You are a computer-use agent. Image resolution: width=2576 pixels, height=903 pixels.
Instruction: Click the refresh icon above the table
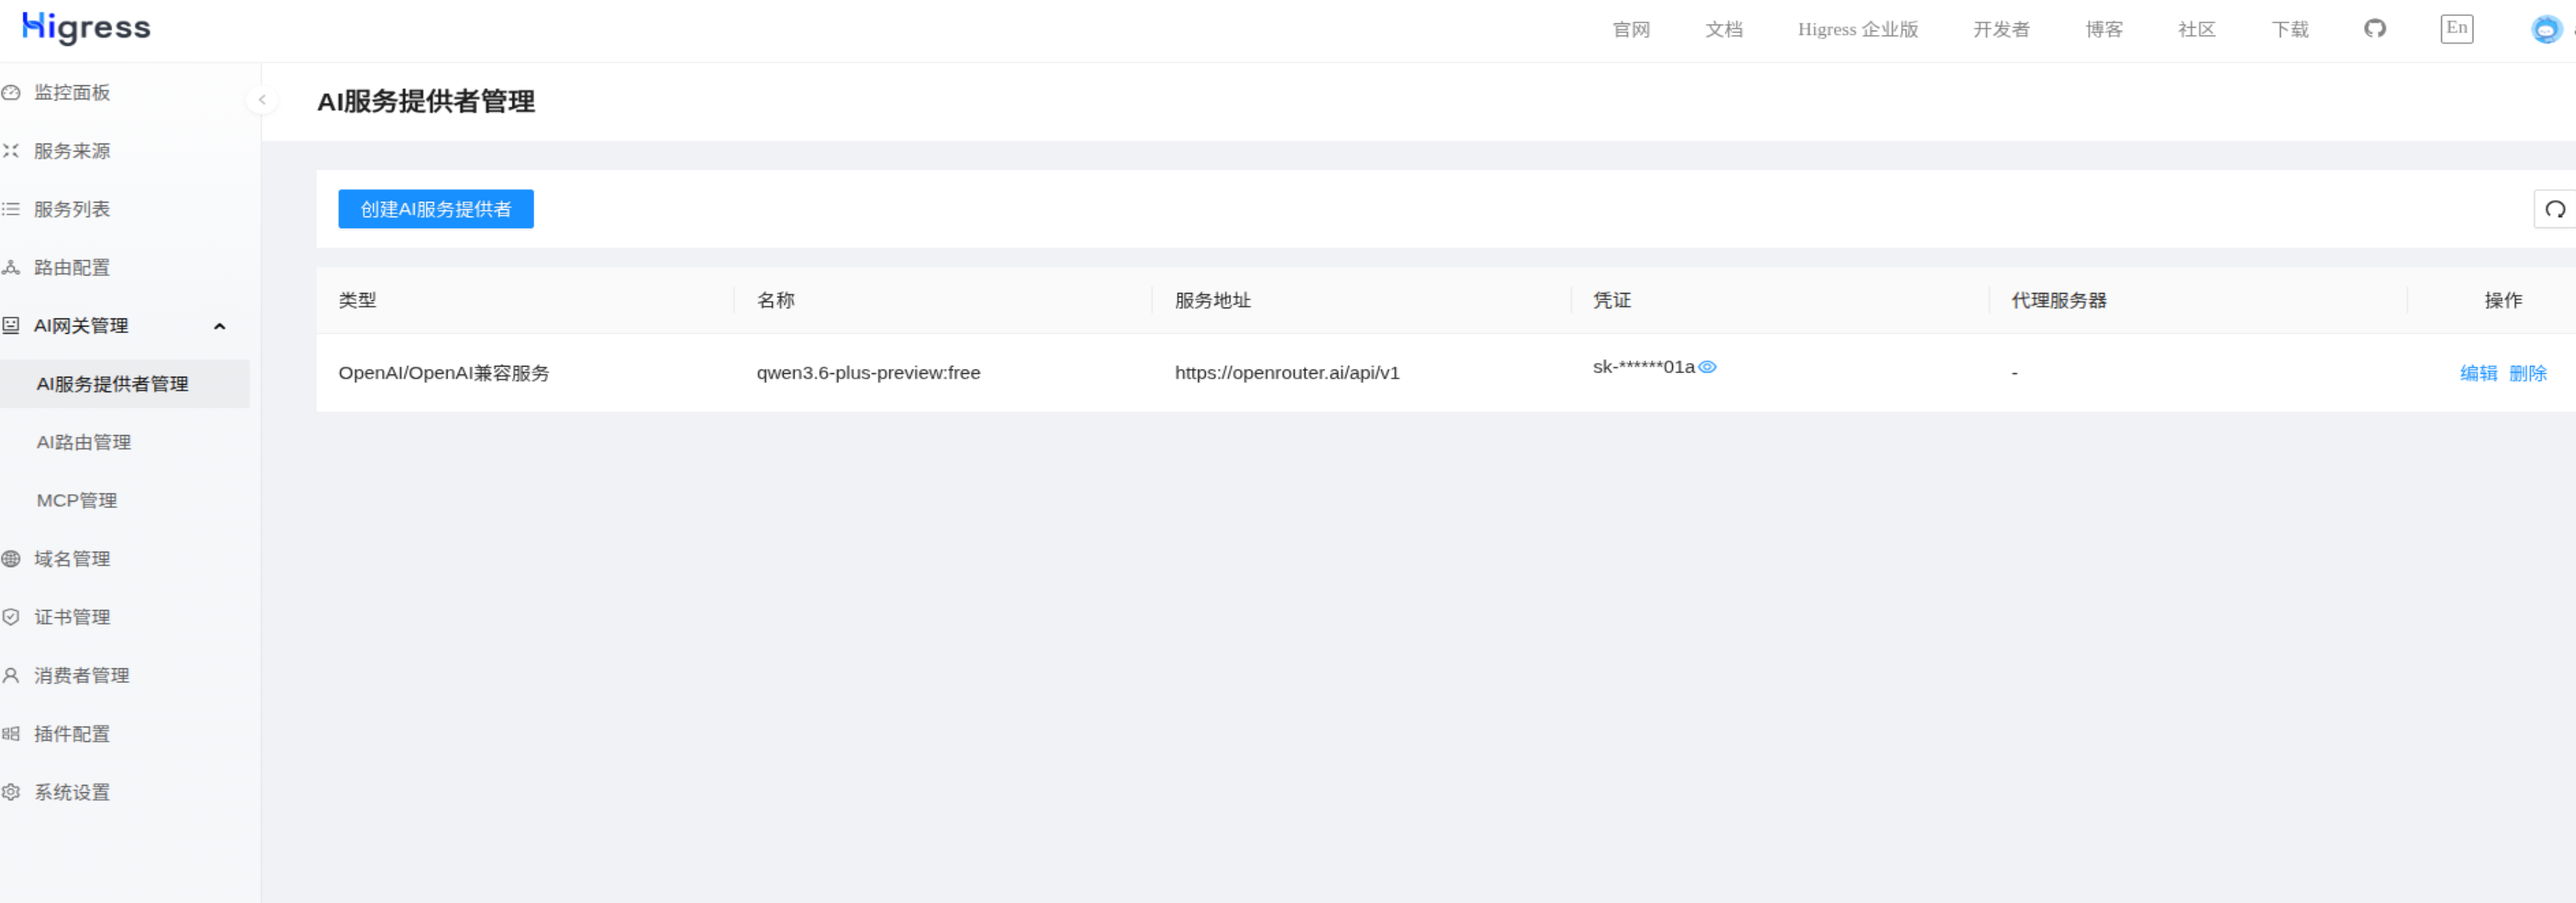coord(2554,209)
